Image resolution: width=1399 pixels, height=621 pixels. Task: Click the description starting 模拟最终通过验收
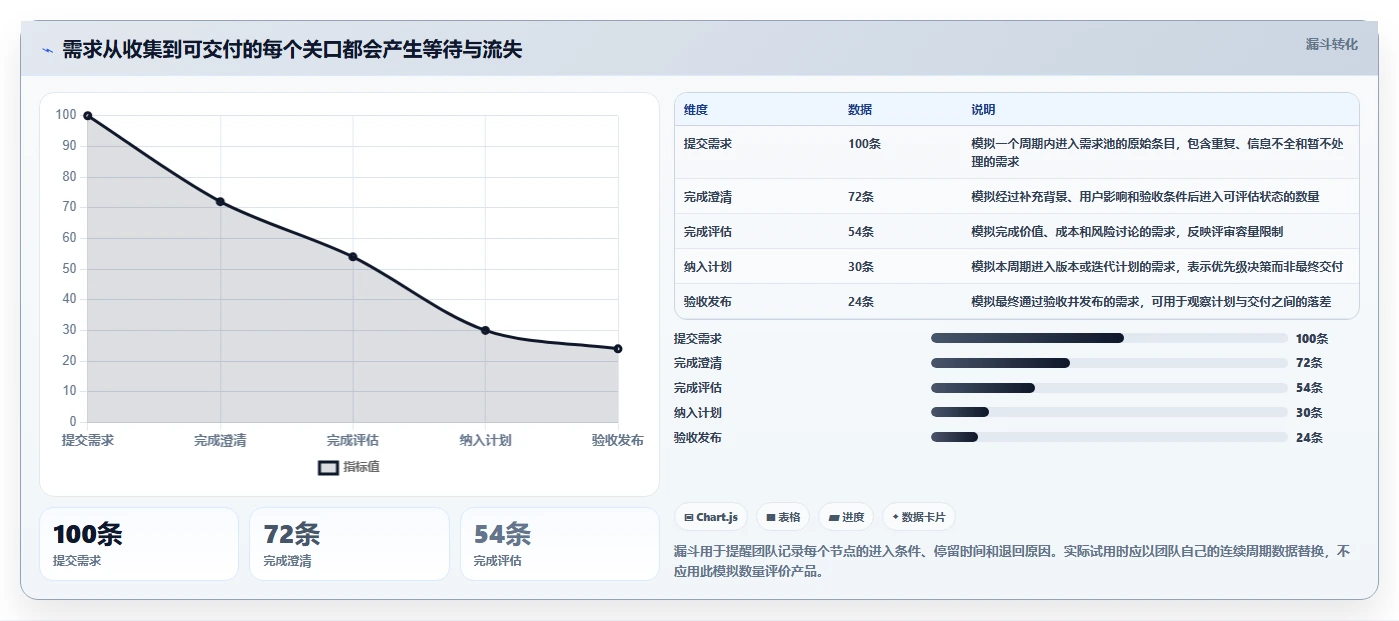pyautogui.click(x=1151, y=302)
